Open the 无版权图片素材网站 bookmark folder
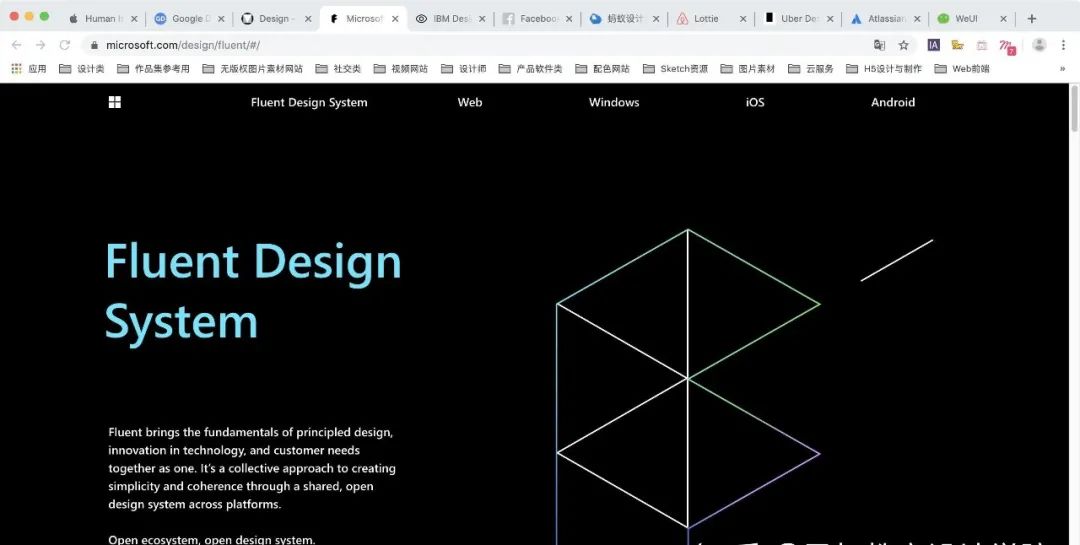The image size is (1080, 545). 252,69
